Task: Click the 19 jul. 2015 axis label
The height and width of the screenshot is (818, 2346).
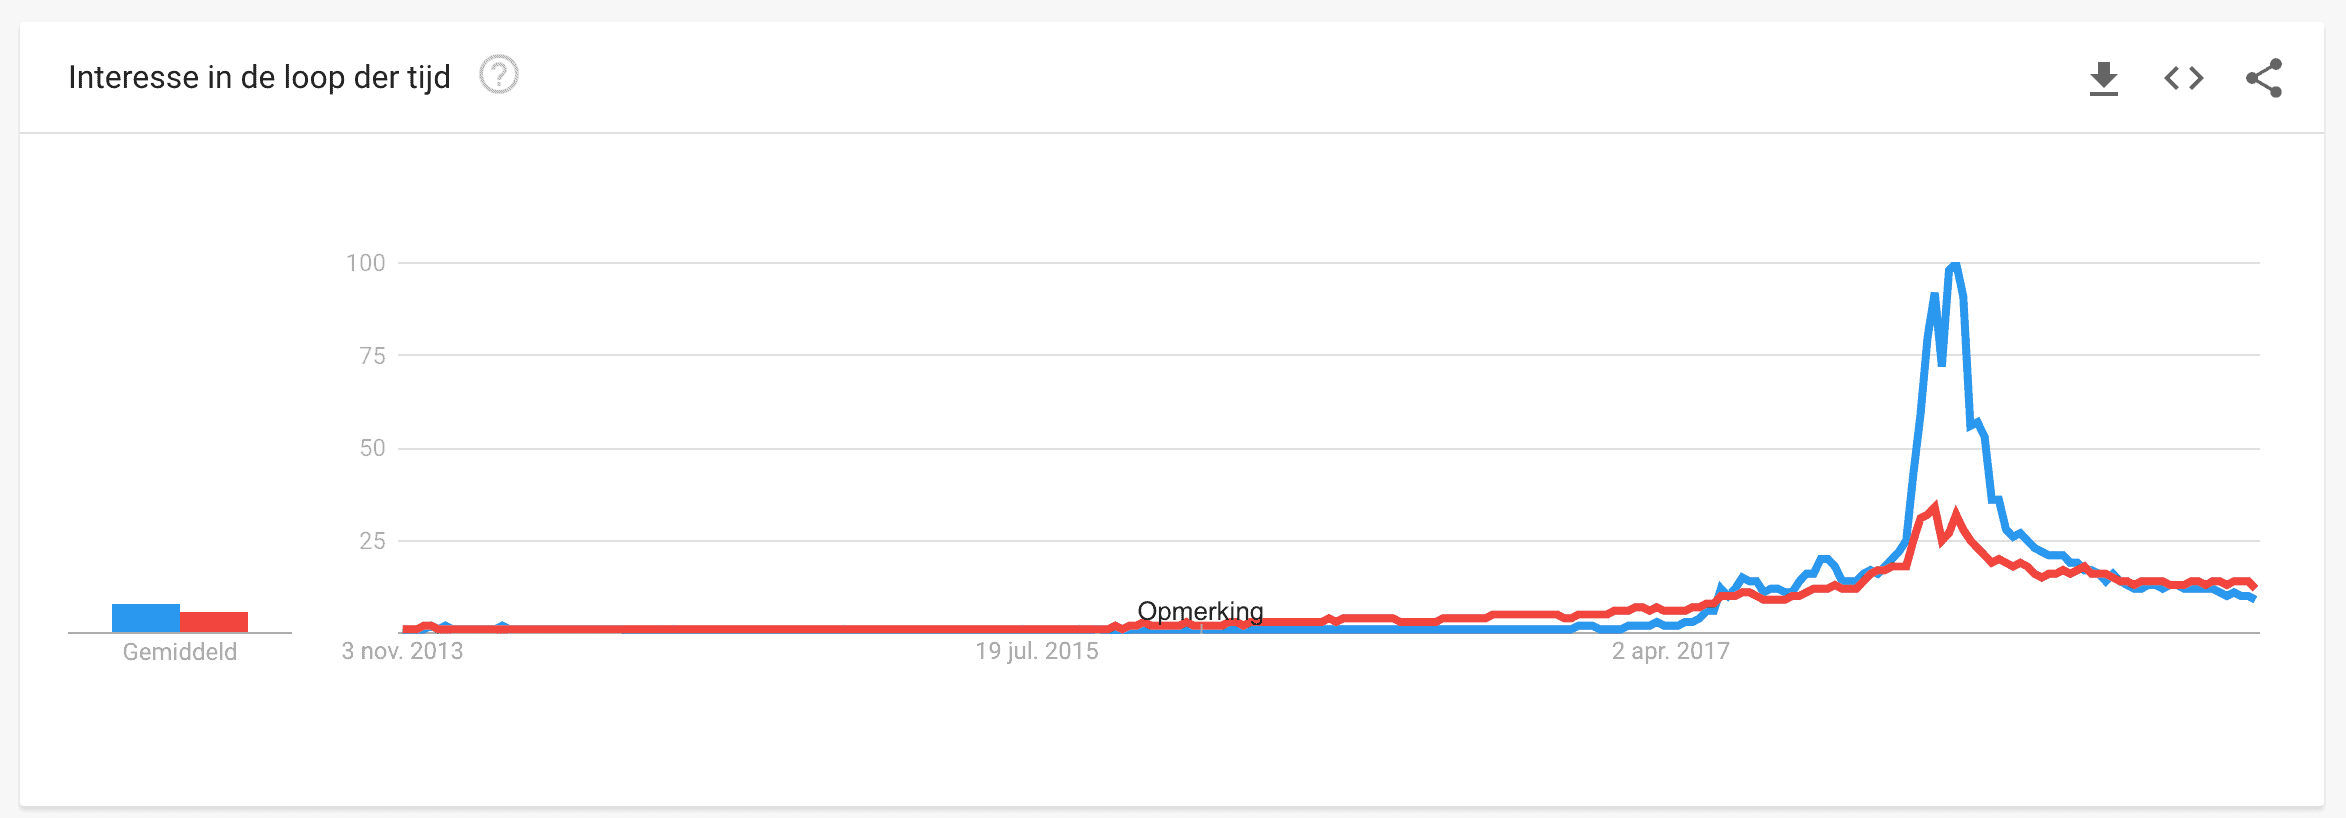Action: point(1037,651)
